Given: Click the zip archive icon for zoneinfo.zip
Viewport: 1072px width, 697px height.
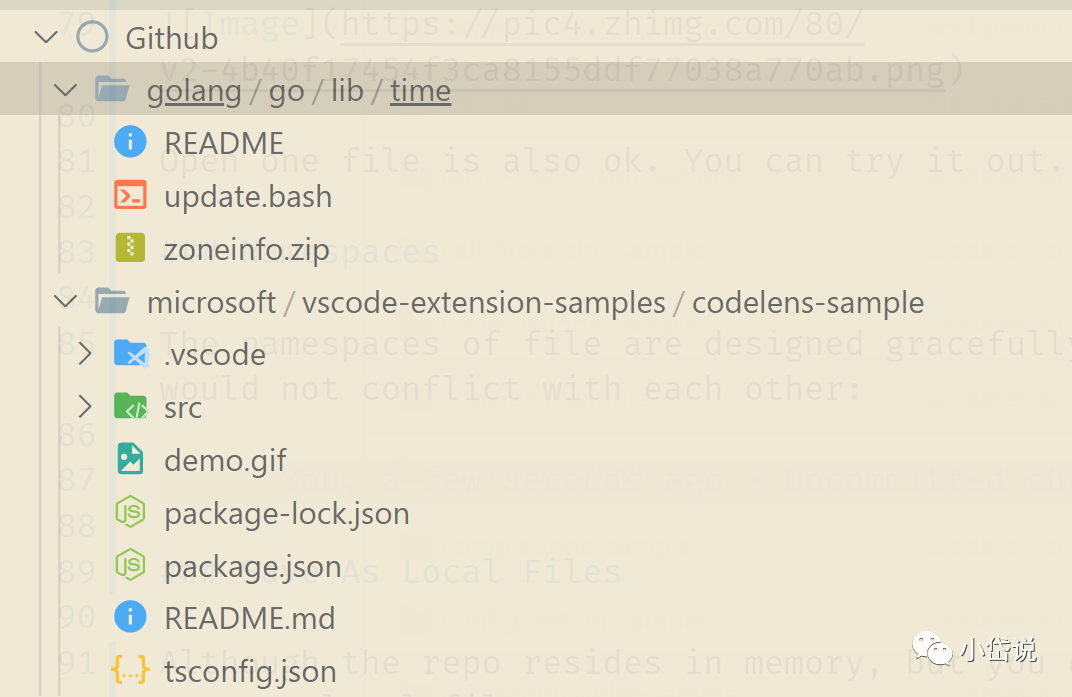Looking at the screenshot, I should pos(130,248).
